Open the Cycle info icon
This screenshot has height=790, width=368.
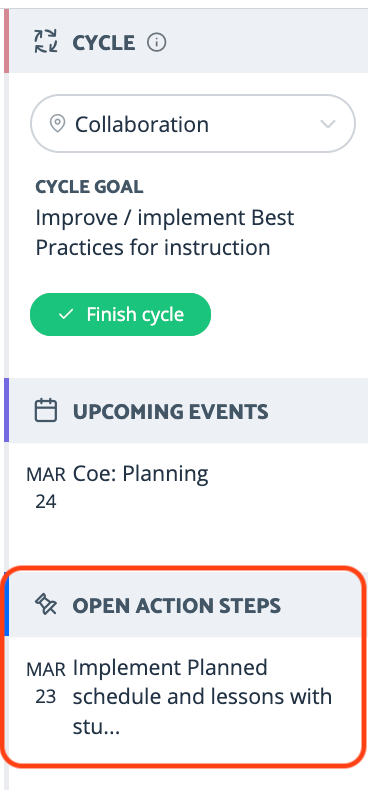coord(156,43)
